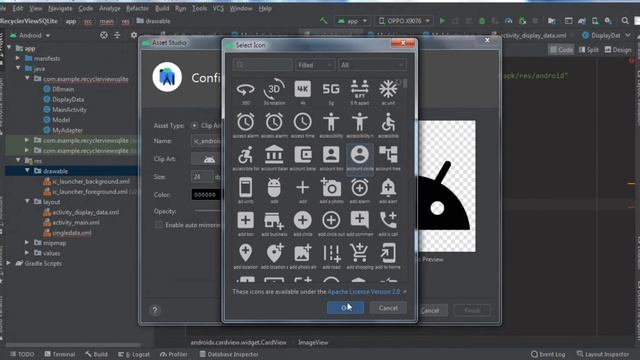Pick the 4K icon in the grid
The height and width of the screenshot is (360, 640).
tap(302, 89)
